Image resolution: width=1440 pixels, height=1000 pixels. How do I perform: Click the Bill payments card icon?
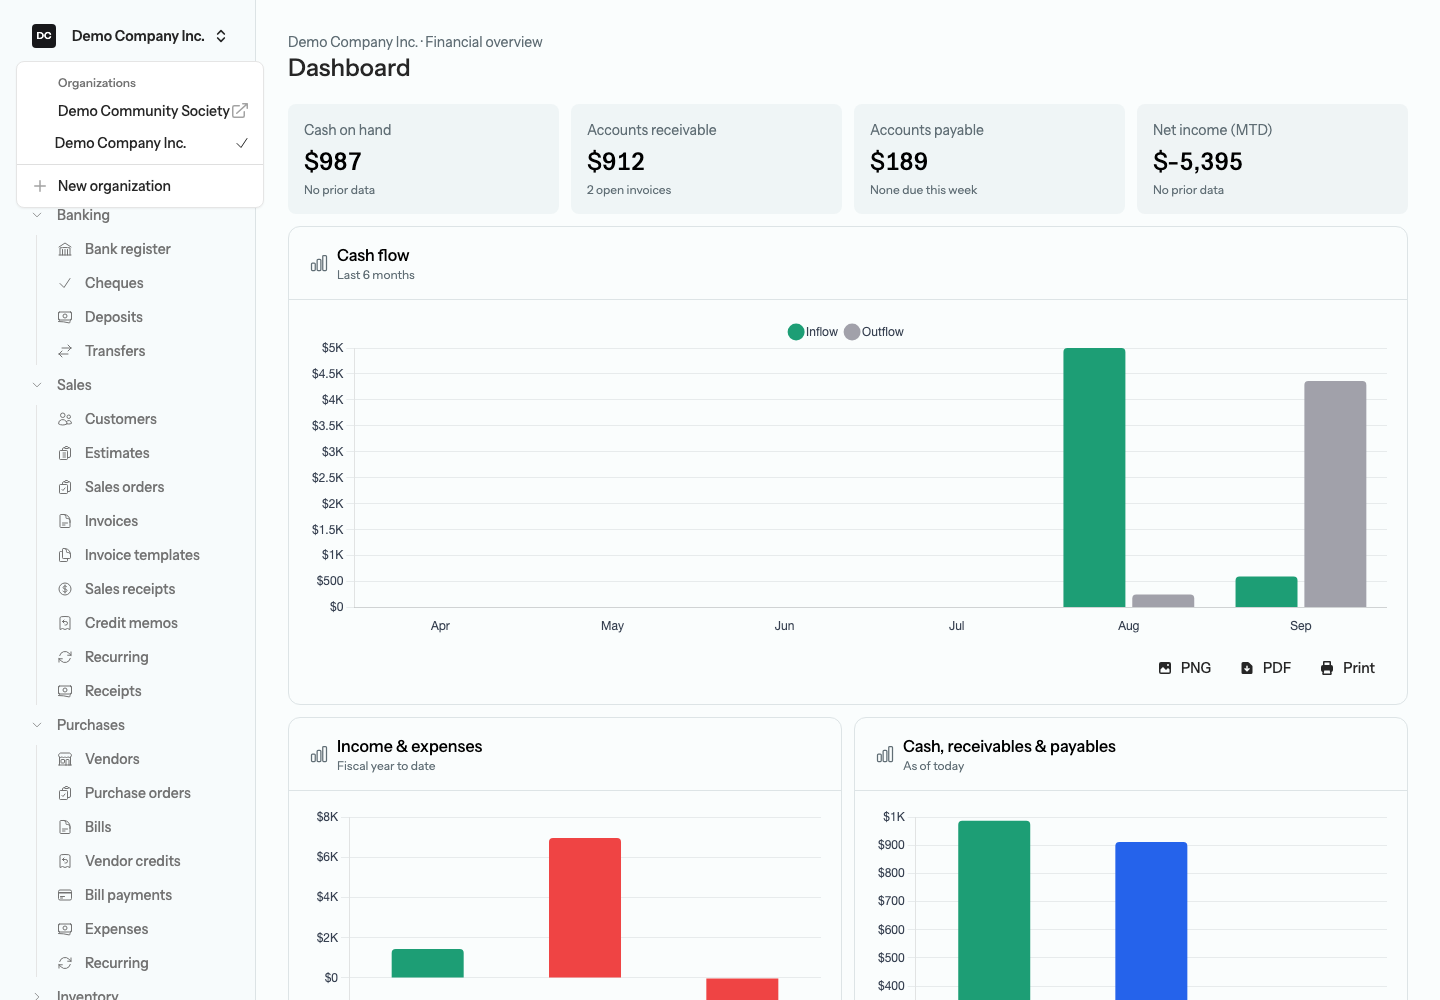click(65, 895)
